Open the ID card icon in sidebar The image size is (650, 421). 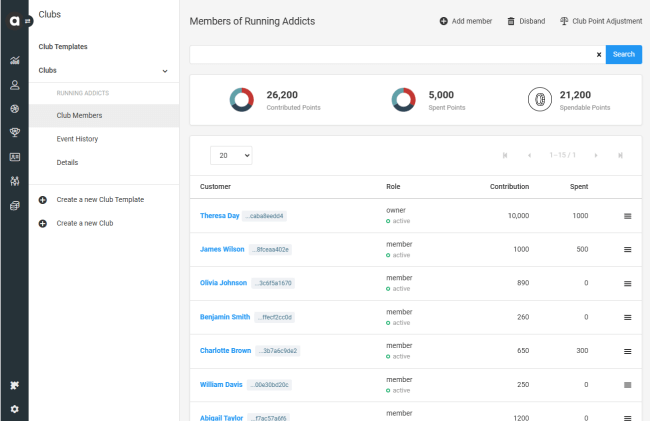(14, 157)
